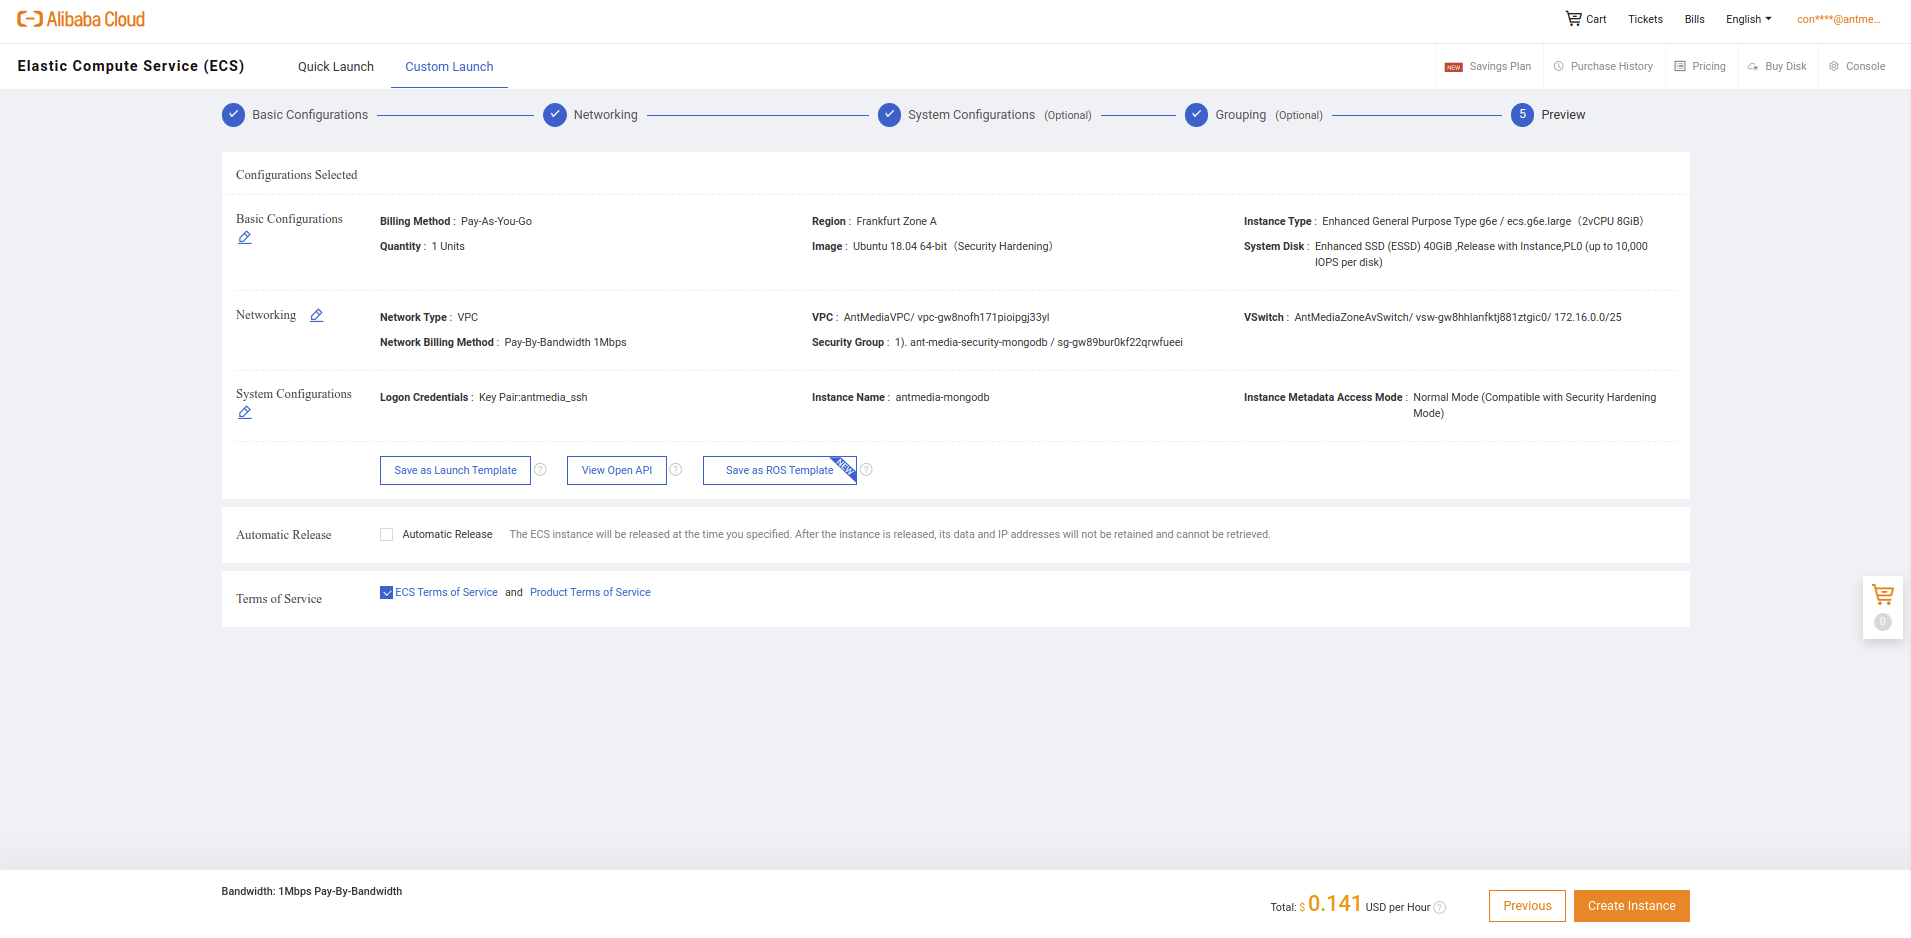Open the Pricing icon link

[1700, 67]
